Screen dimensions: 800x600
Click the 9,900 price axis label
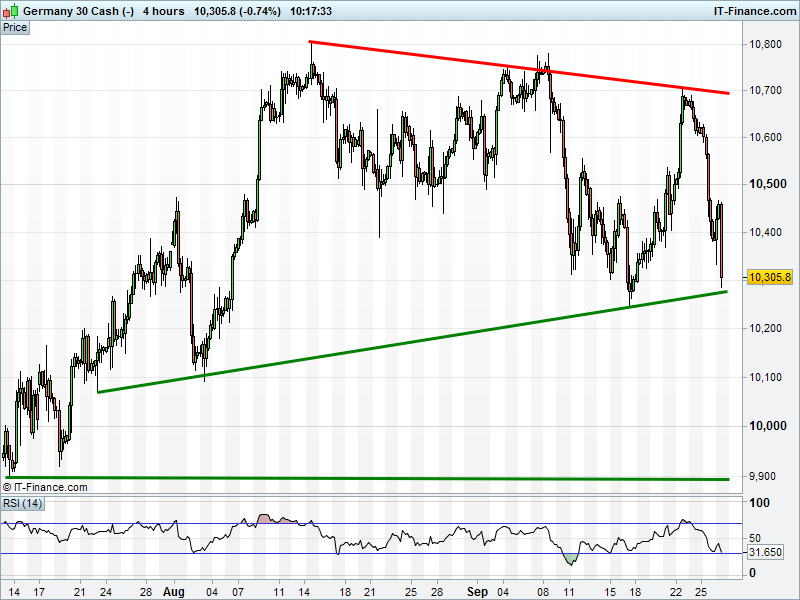pos(762,477)
